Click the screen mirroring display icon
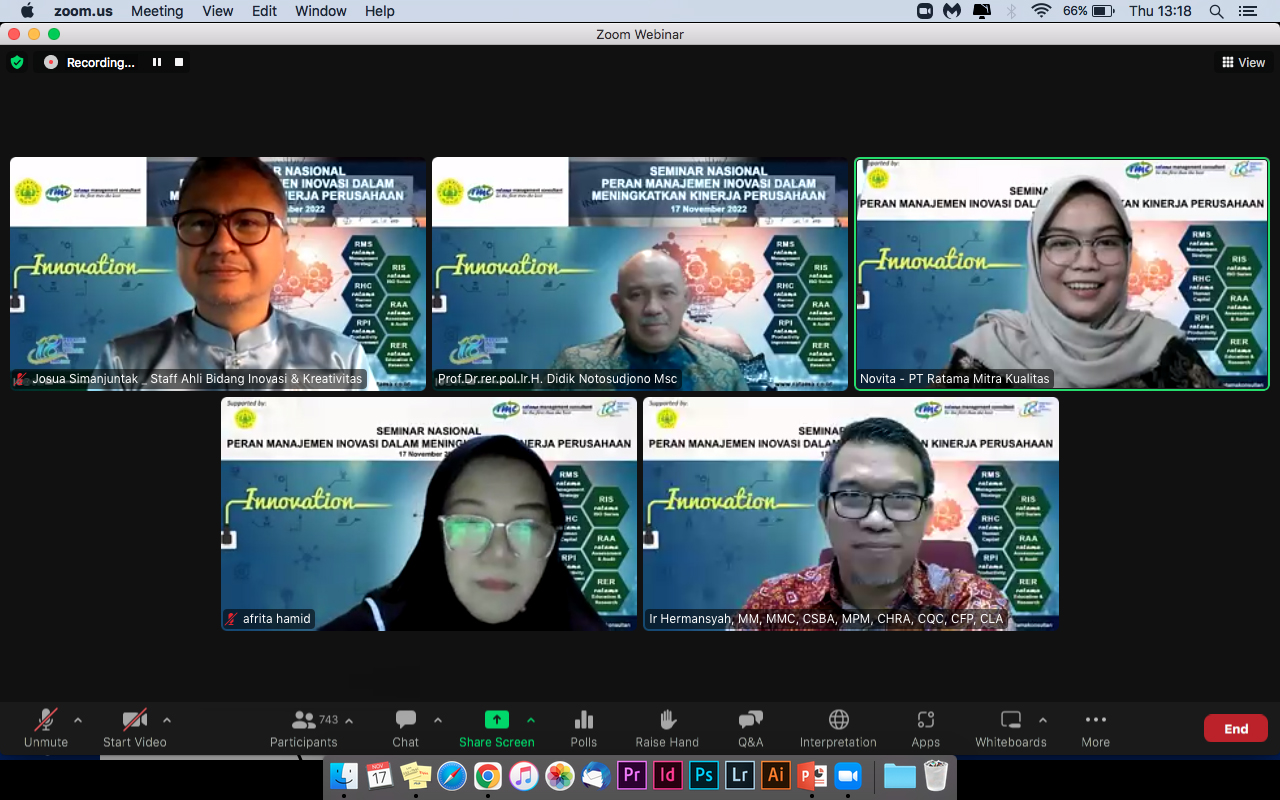This screenshot has width=1280, height=800. pyautogui.click(x=981, y=11)
